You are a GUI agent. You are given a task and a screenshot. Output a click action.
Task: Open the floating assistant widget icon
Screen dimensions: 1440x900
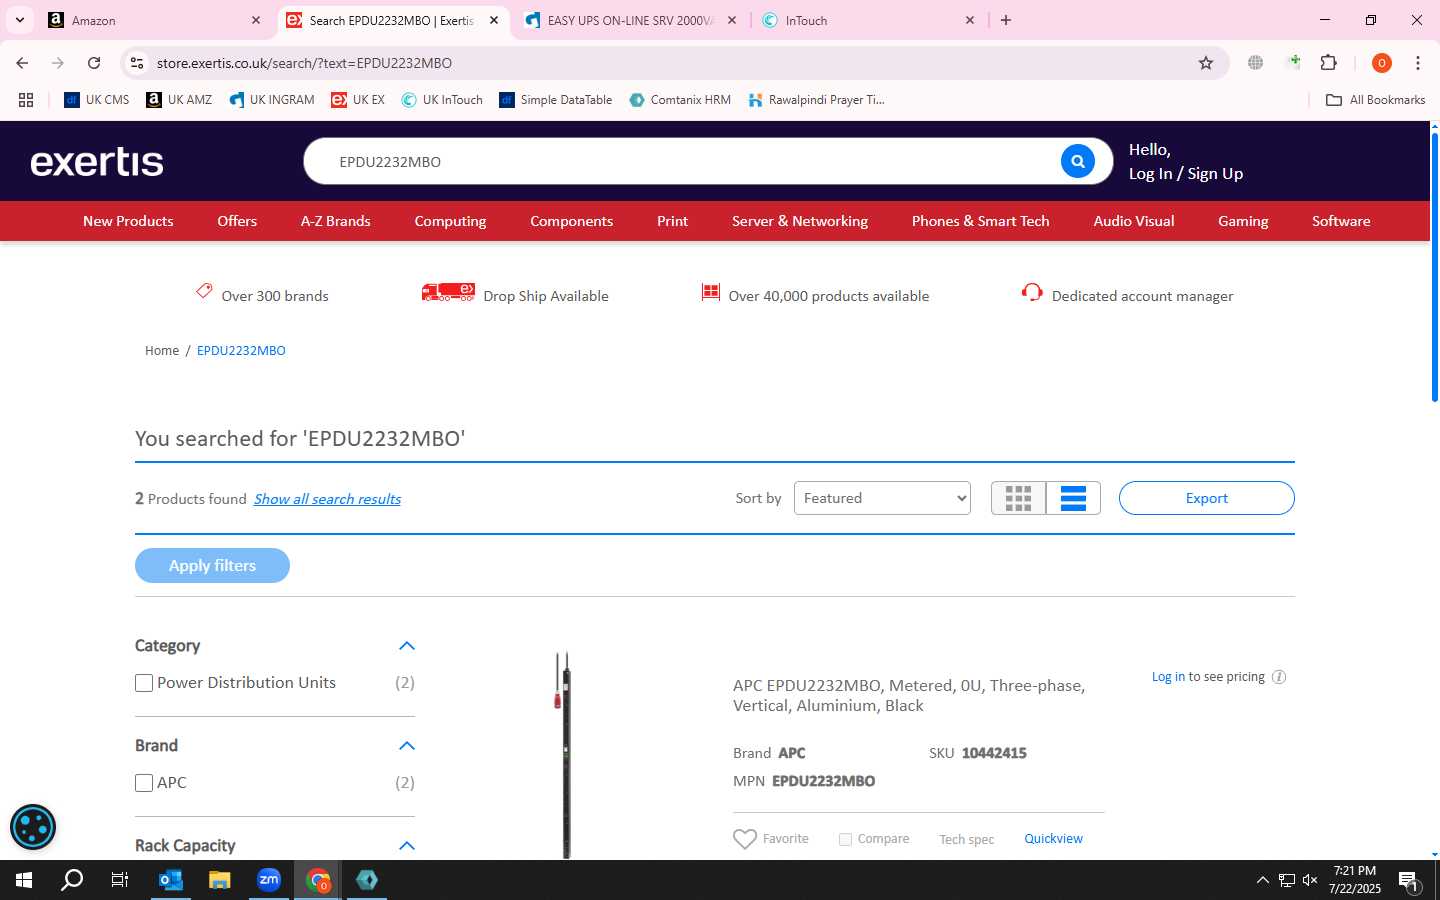pyautogui.click(x=33, y=827)
